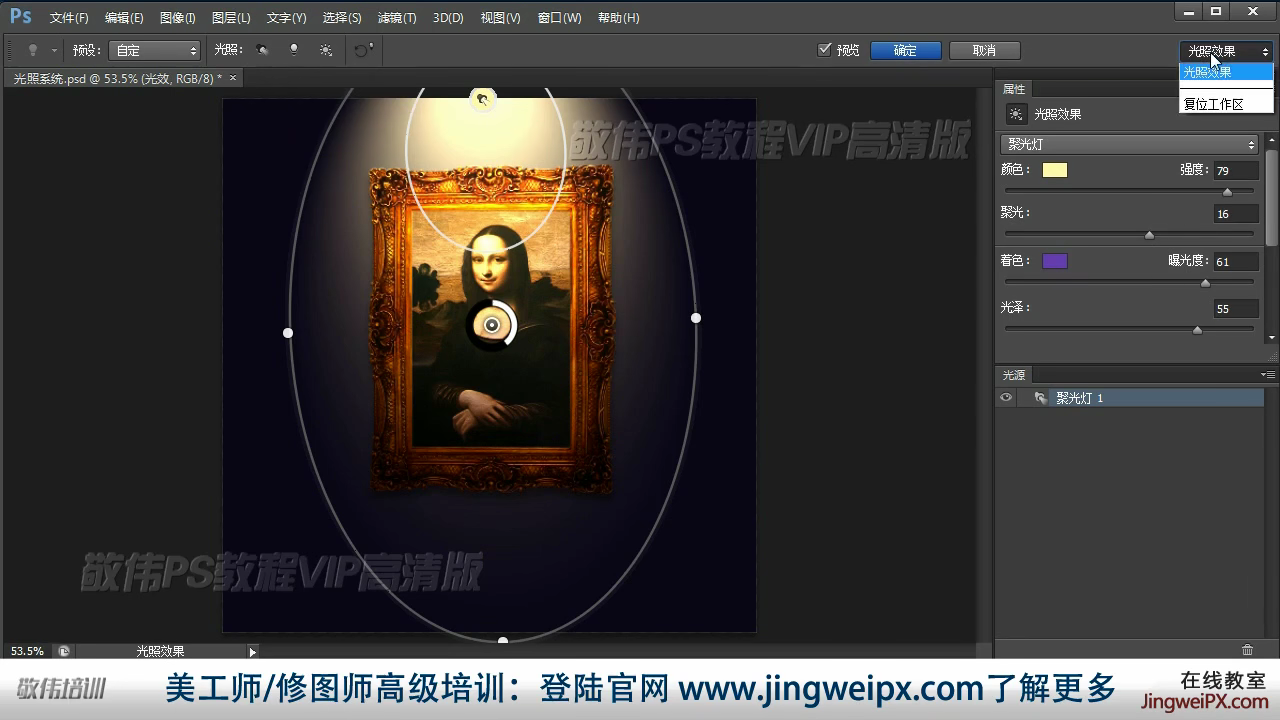The height and width of the screenshot is (720, 1280).
Task: Click the light center control on canvas
Action: click(491, 325)
